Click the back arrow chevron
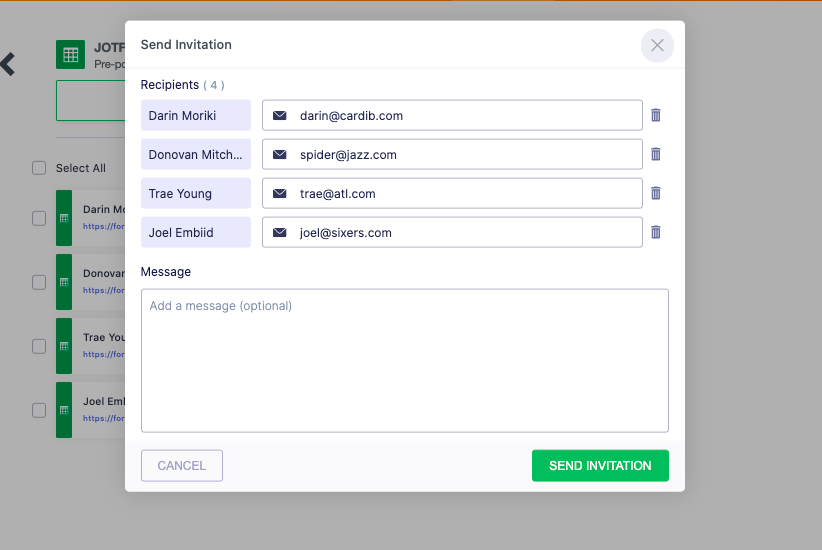The height and width of the screenshot is (550, 822). (8, 64)
